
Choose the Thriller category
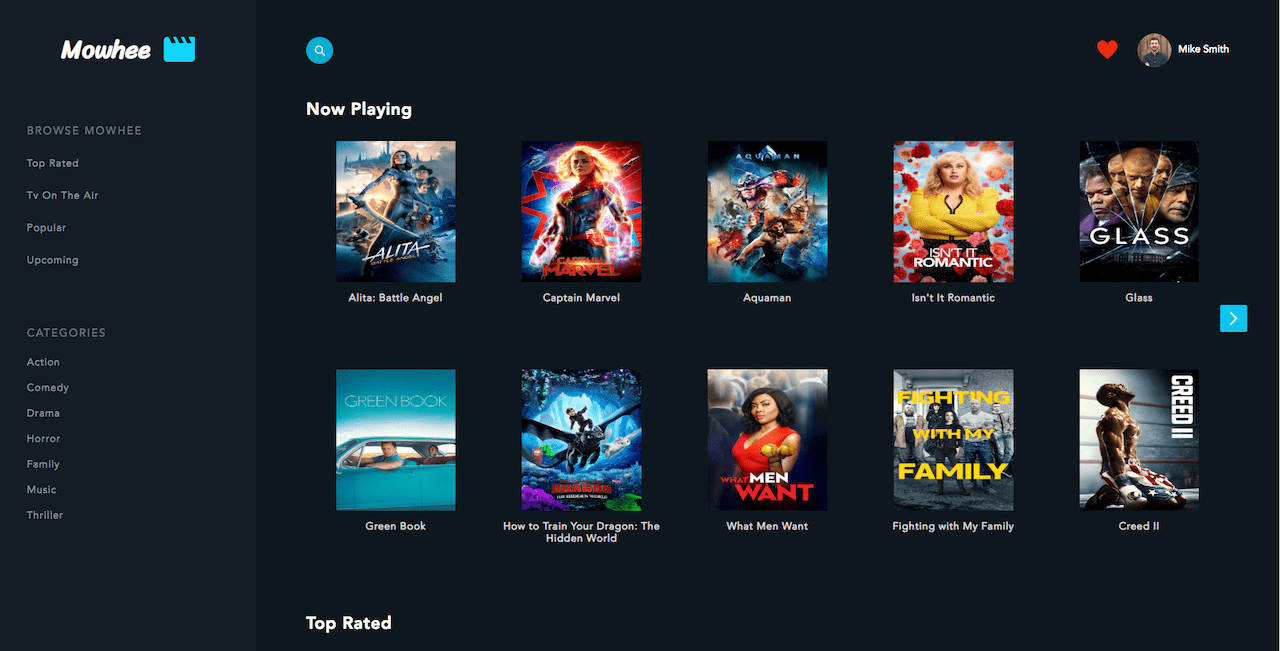coord(45,515)
